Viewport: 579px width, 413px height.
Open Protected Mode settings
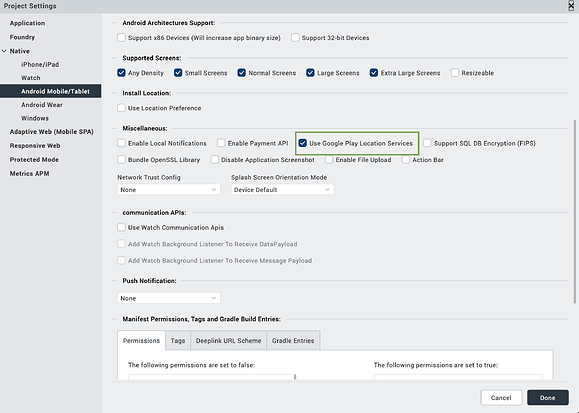[x=34, y=160]
